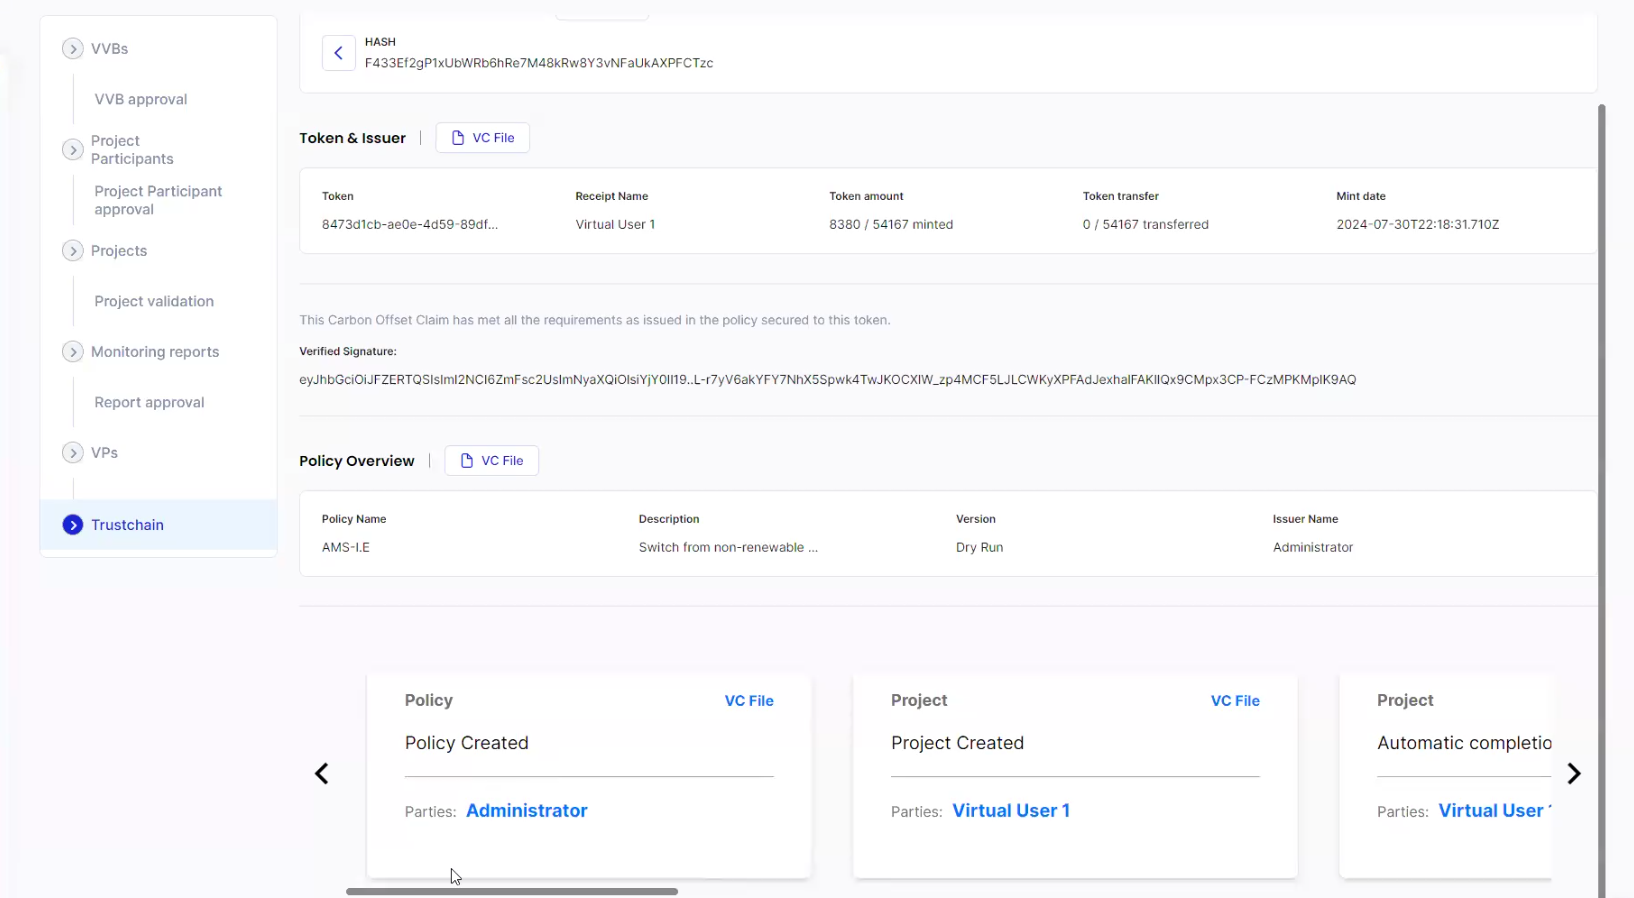Click Monitoring reports chevron icon

pyautogui.click(x=73, y=352)
